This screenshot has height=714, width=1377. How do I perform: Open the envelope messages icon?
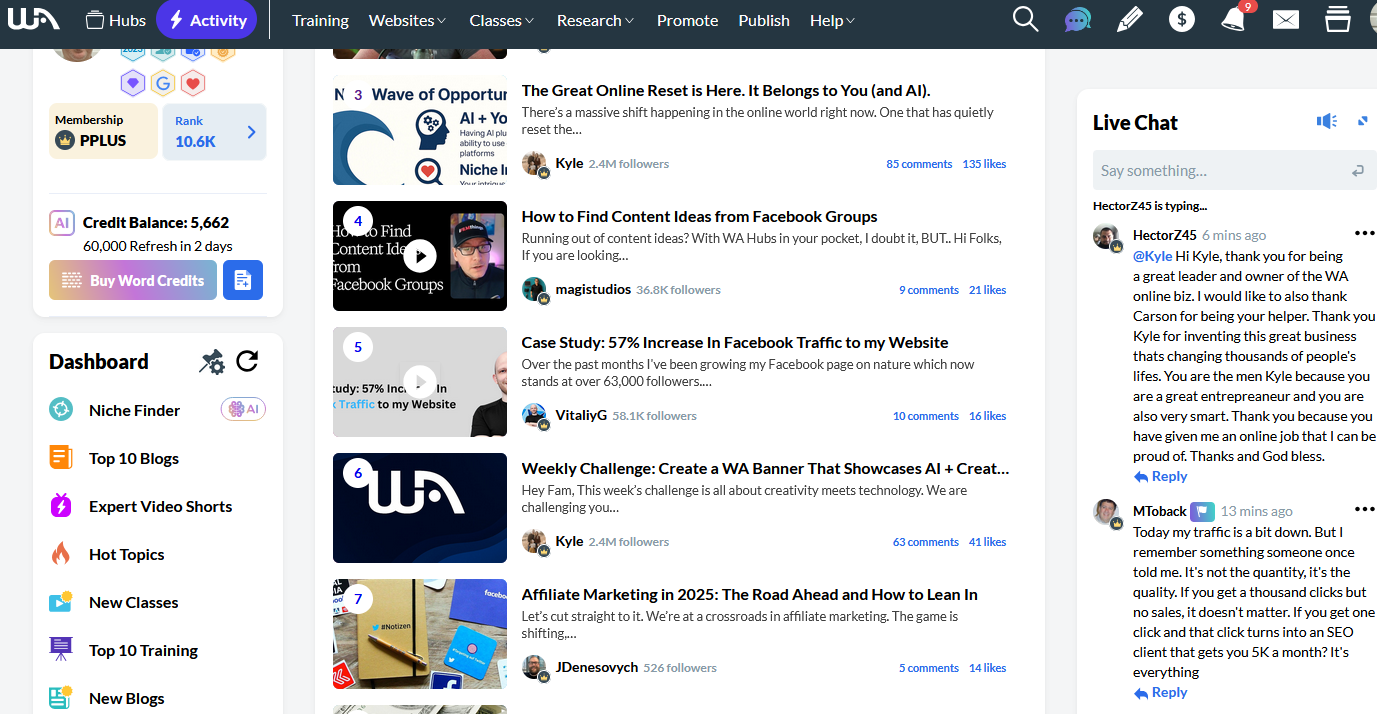[1286, 20]
